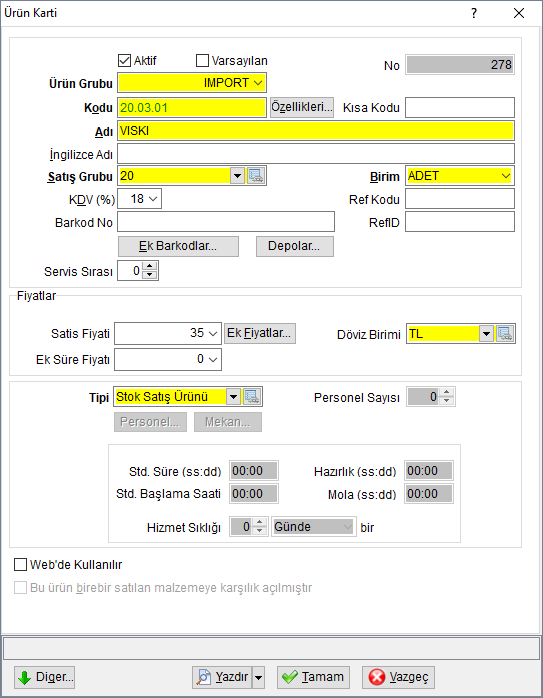Open the Yazdır dropdown arrow menu
This screenshot has width=543, height=698.
click(x=258, y=677)
